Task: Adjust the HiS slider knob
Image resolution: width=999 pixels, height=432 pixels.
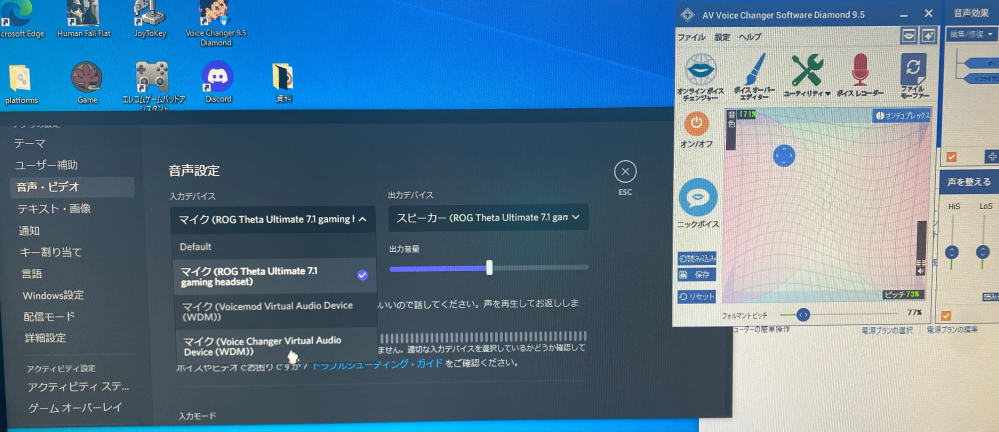Action: click(x=952, y=252)
